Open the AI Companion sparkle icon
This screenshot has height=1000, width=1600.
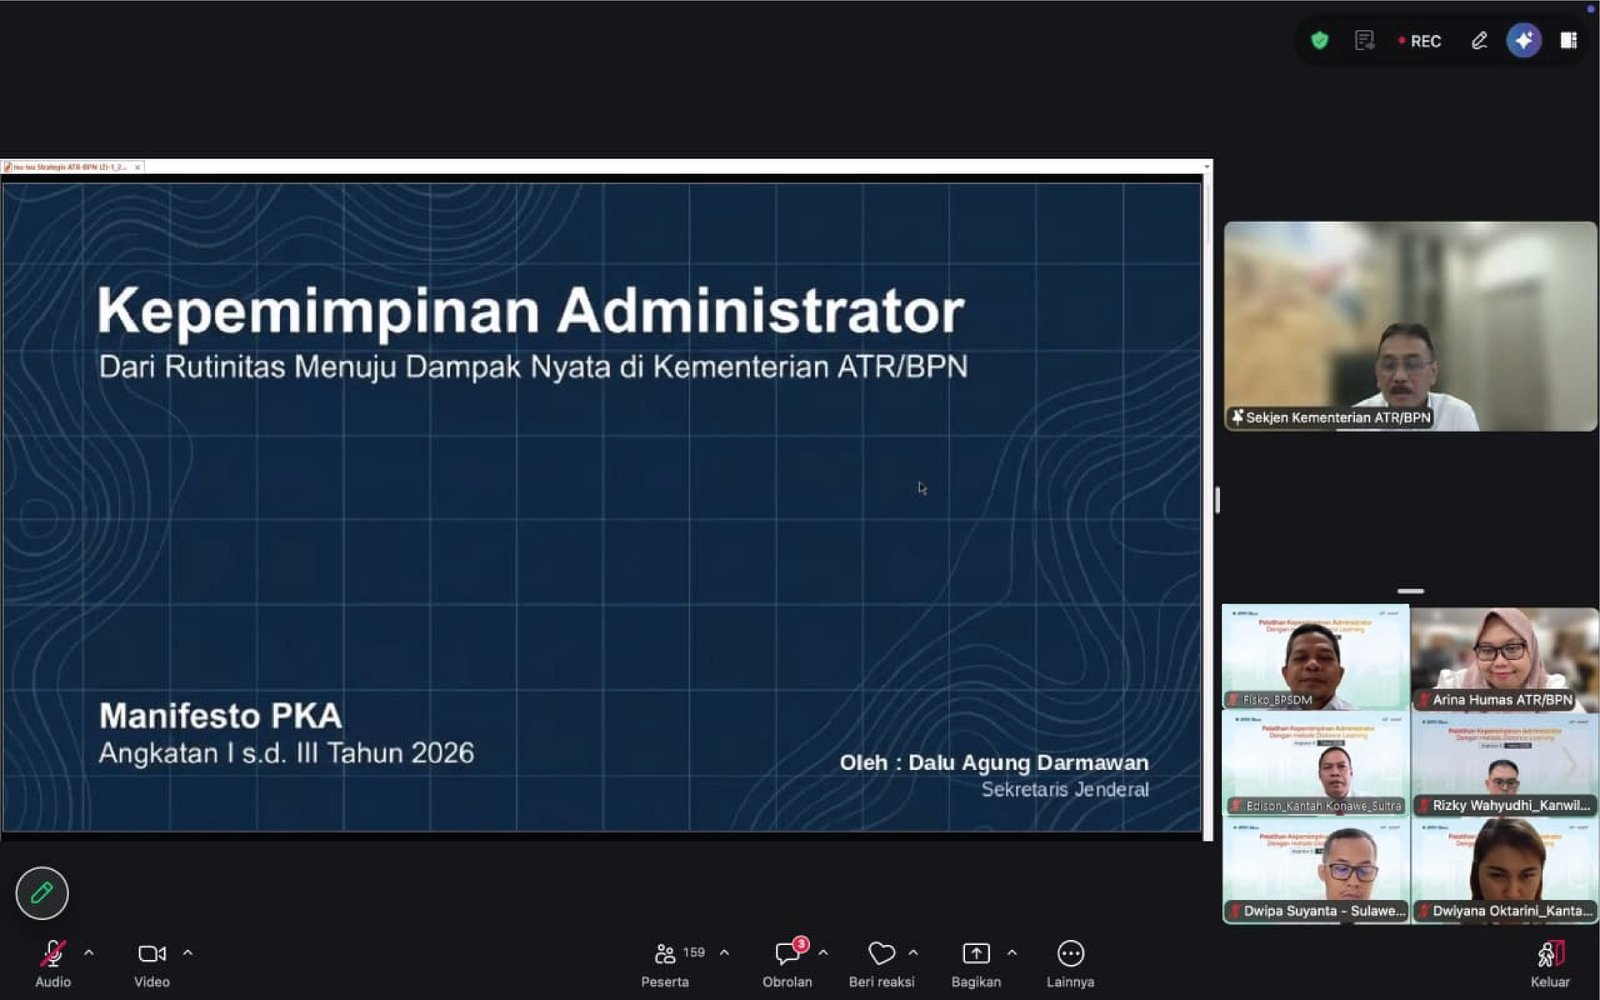click(x=1524, y=41)
